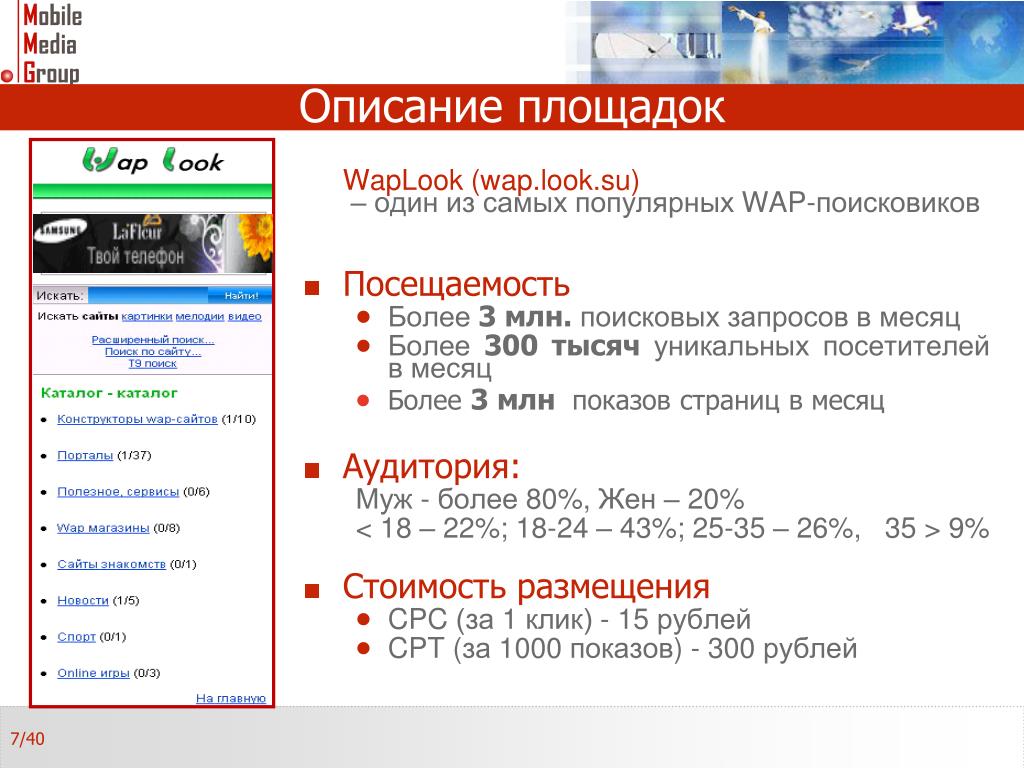Click the Стоимость размещения heading

(x=526, y=586)
